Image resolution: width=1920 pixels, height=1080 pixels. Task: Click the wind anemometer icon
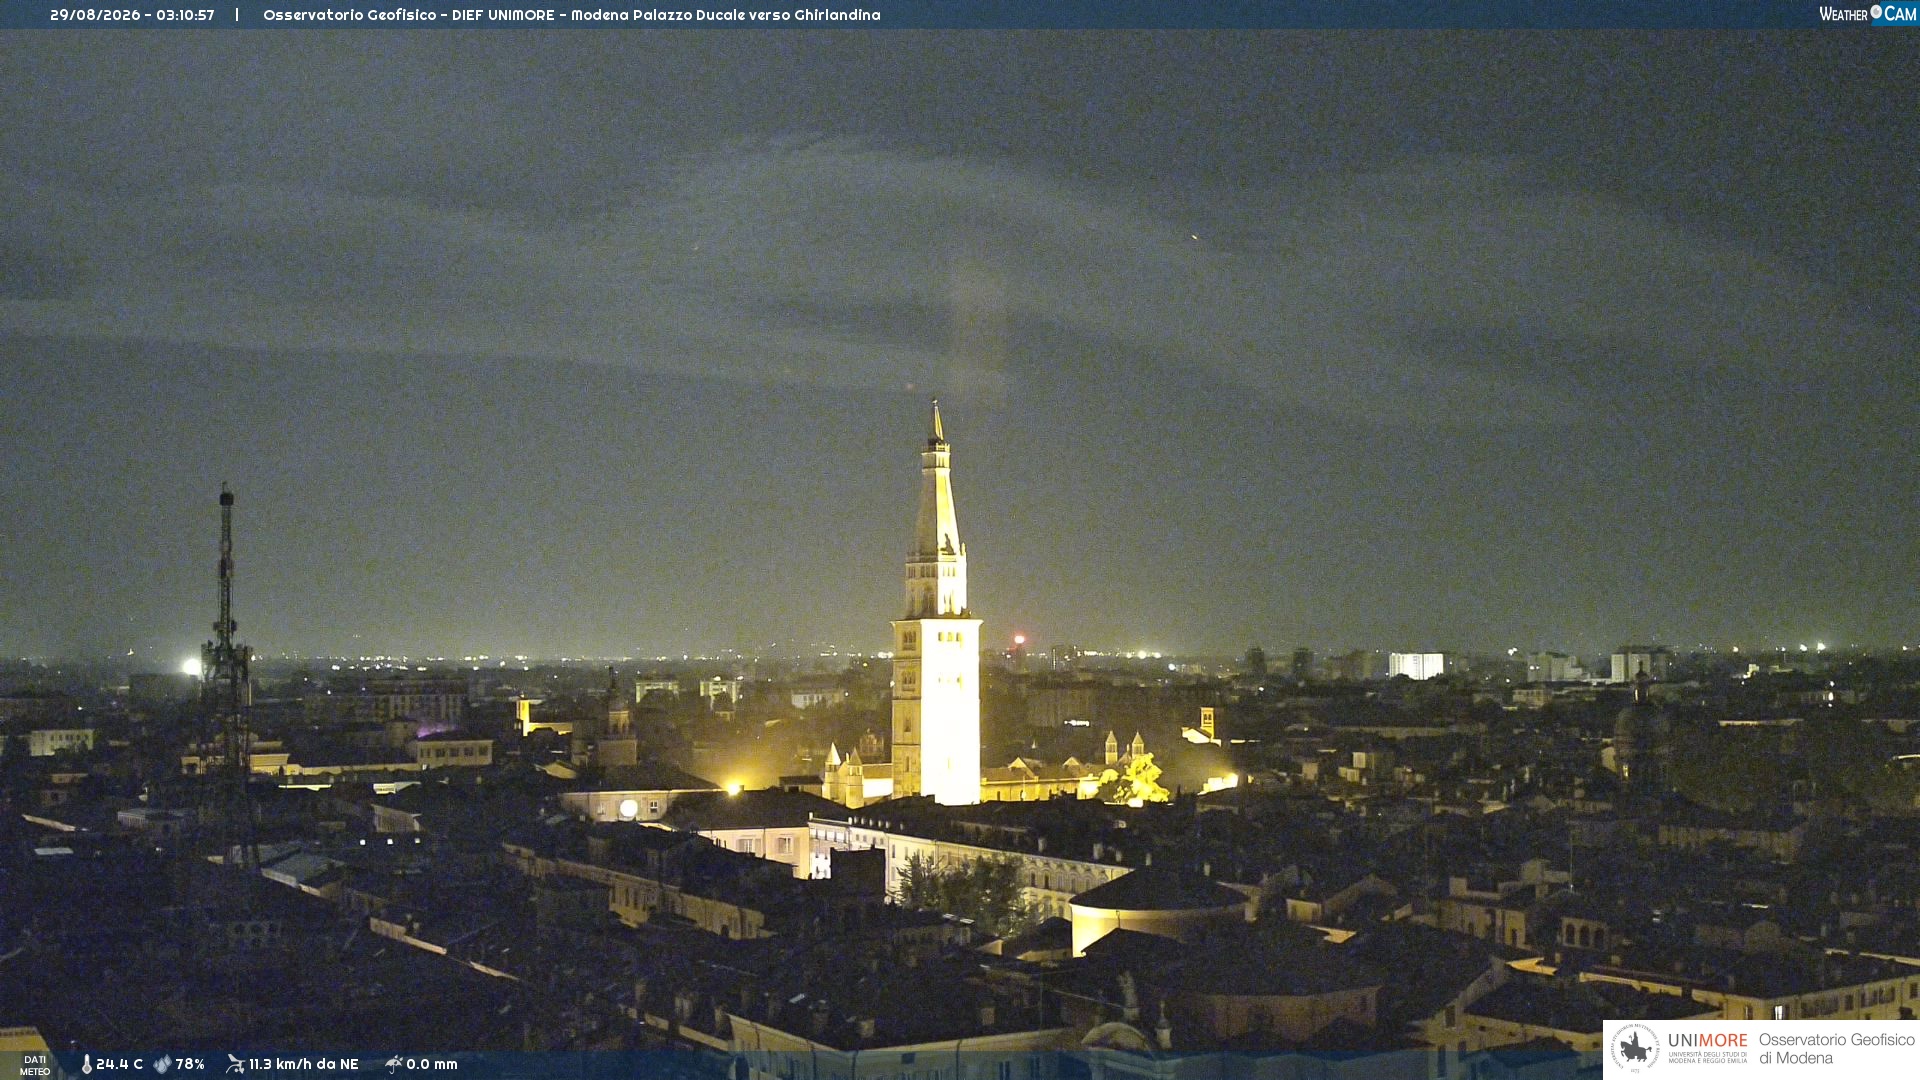tap(235, 1064)
